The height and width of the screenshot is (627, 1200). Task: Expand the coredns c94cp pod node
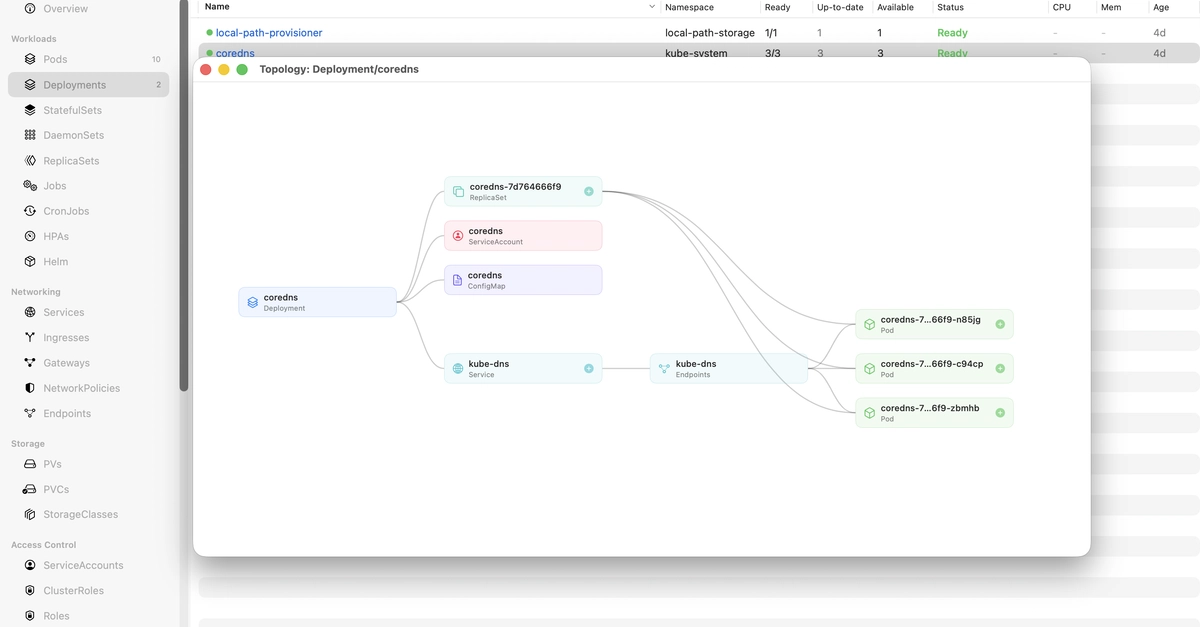coord(1000,368)
